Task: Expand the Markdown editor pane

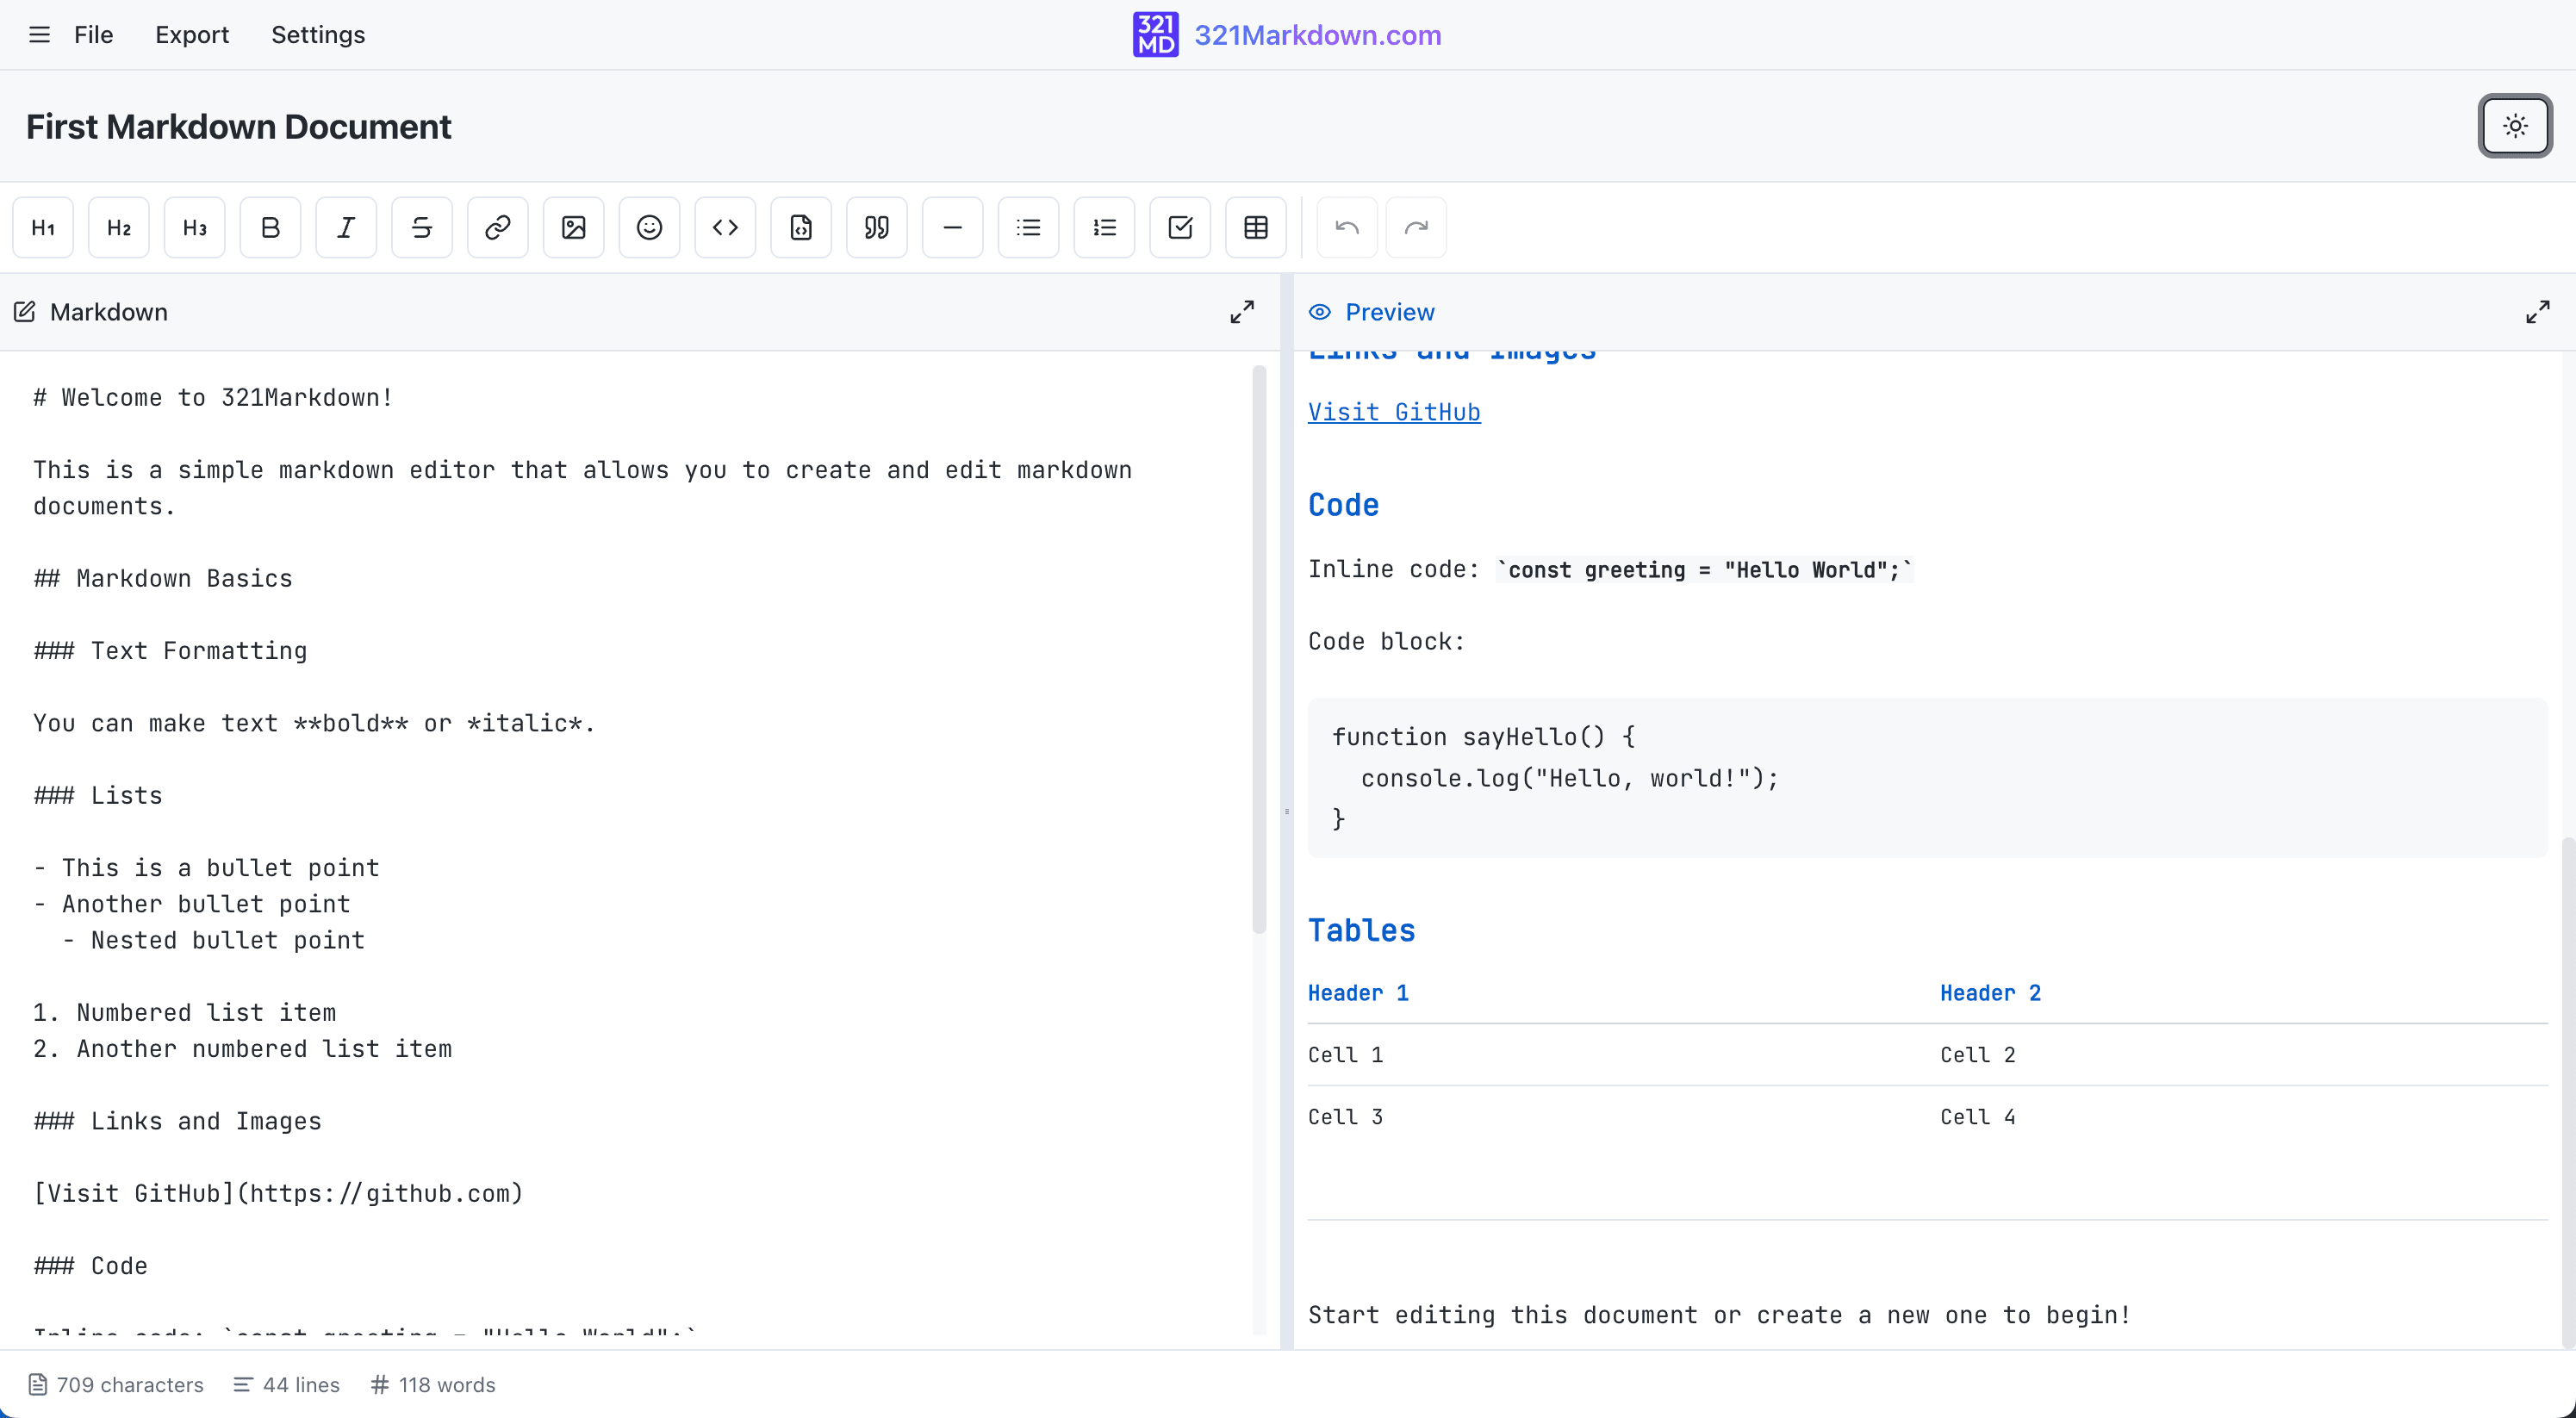Action: (1242, 312)
